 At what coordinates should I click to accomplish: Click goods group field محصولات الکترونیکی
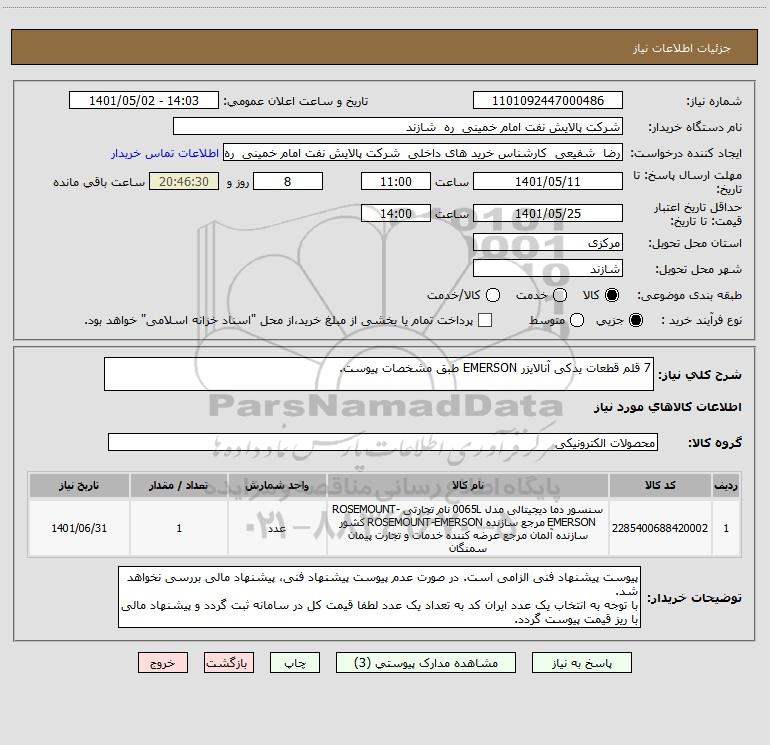click(x=383, y=442)
